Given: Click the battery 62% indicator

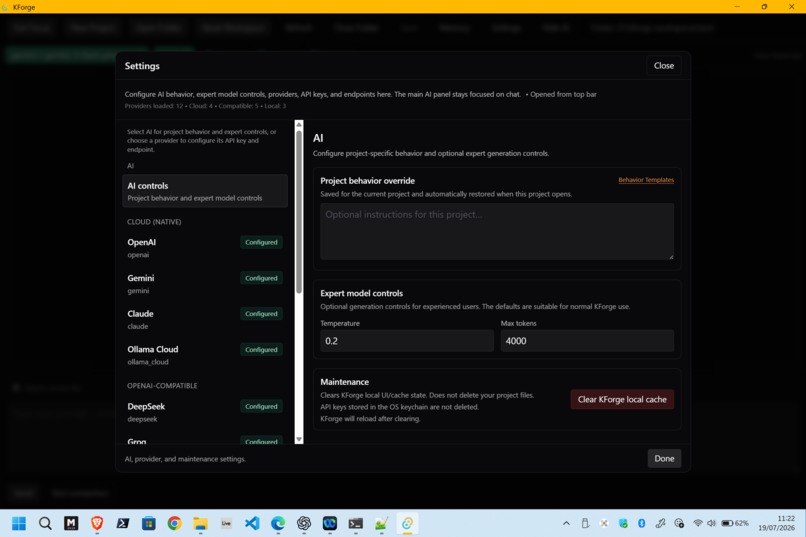Looking at the screenshot, I should point(735,523).
